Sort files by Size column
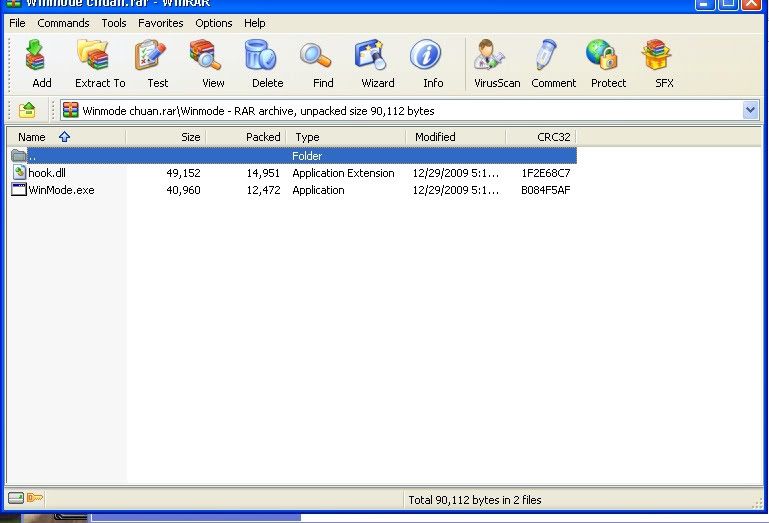The image size is (769, 523). [x=166, y=137]
